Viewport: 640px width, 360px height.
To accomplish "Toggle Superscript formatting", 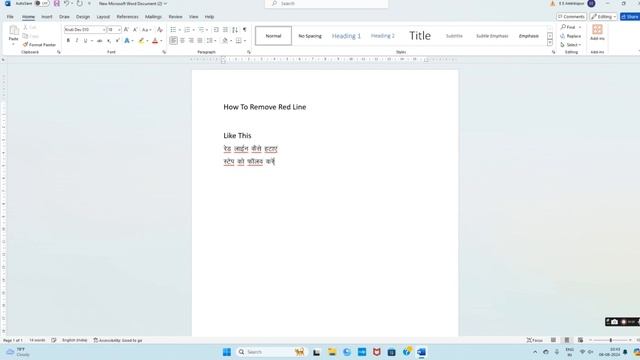I will click(x=118, y=40).
